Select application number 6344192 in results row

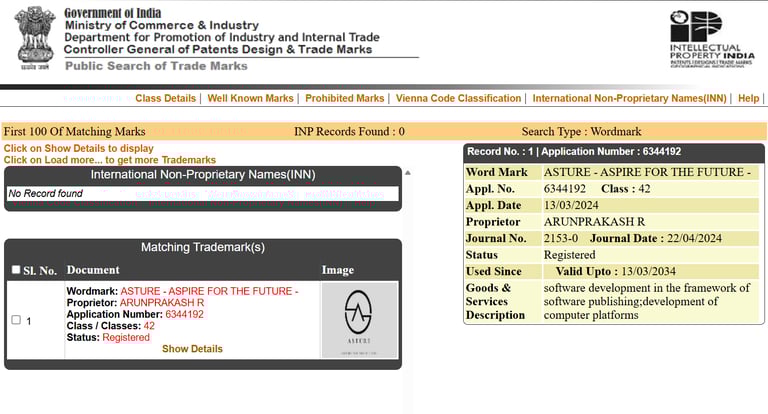click(185, 315)
